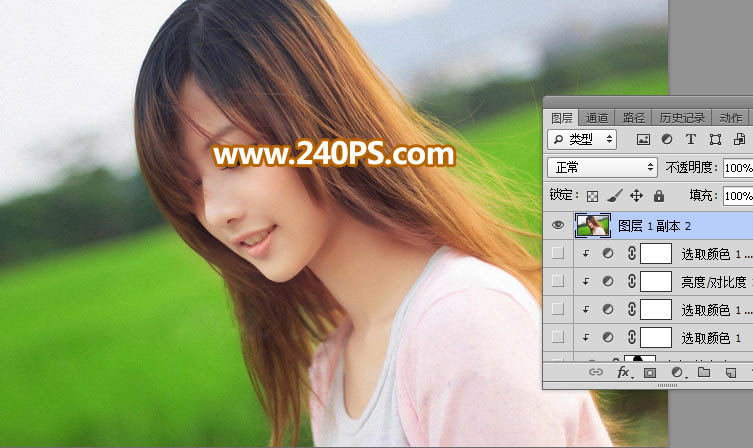Open the 历史记录 tab
753x448 pixels.
pos(682,118)
